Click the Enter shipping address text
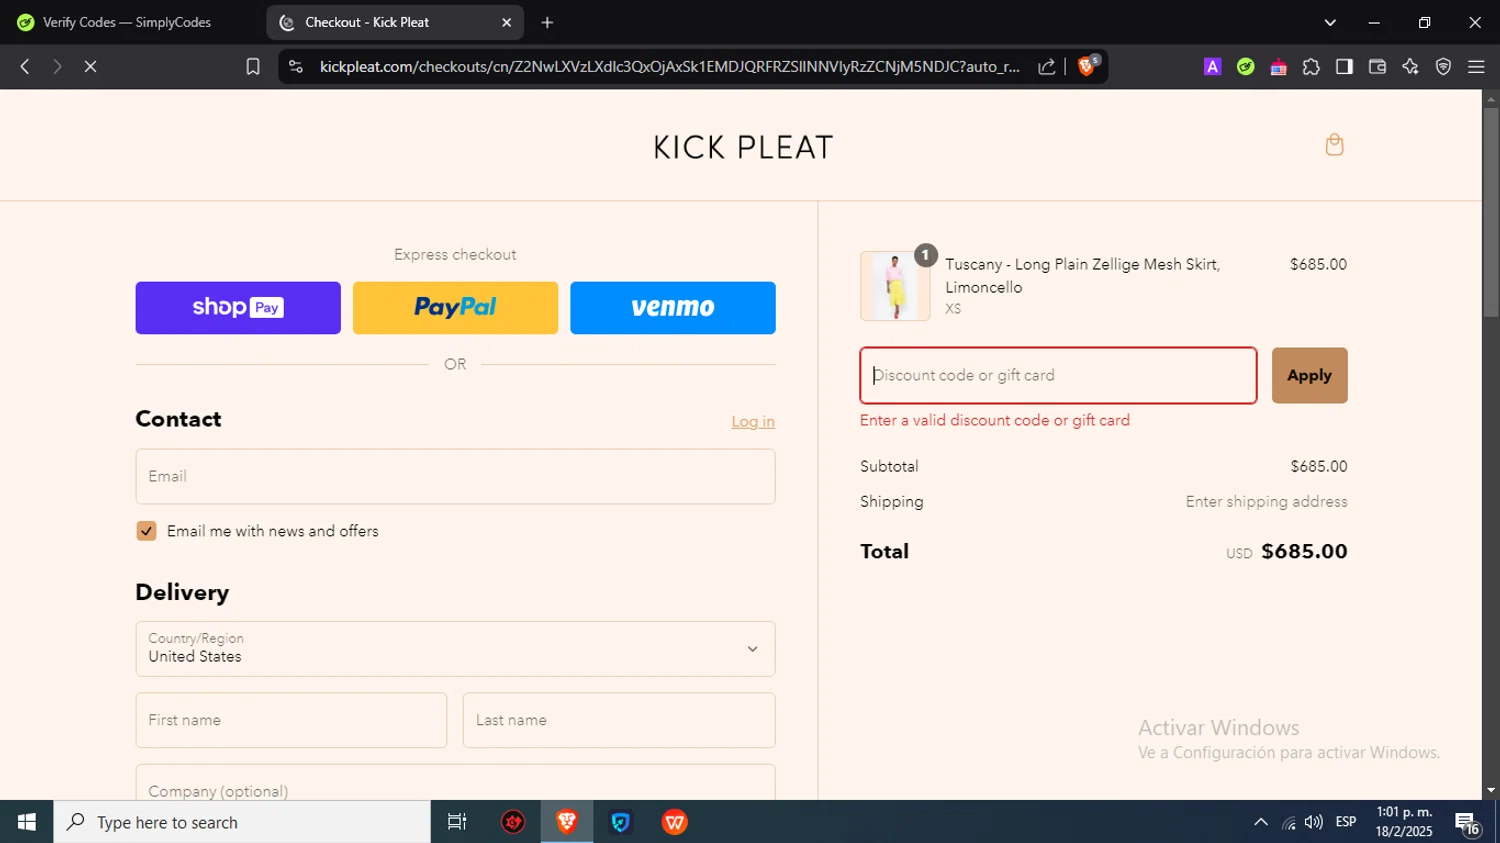 [x=1266, y=502]
